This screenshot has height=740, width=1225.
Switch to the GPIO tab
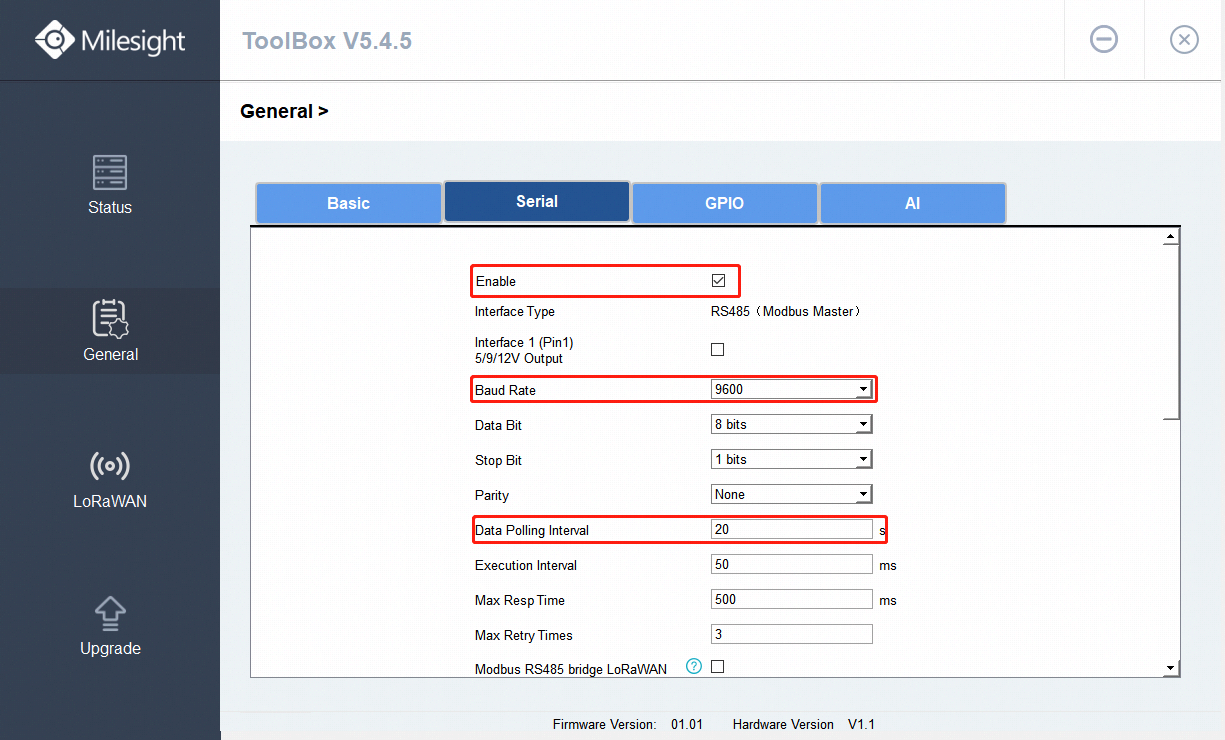click(725, 203)
